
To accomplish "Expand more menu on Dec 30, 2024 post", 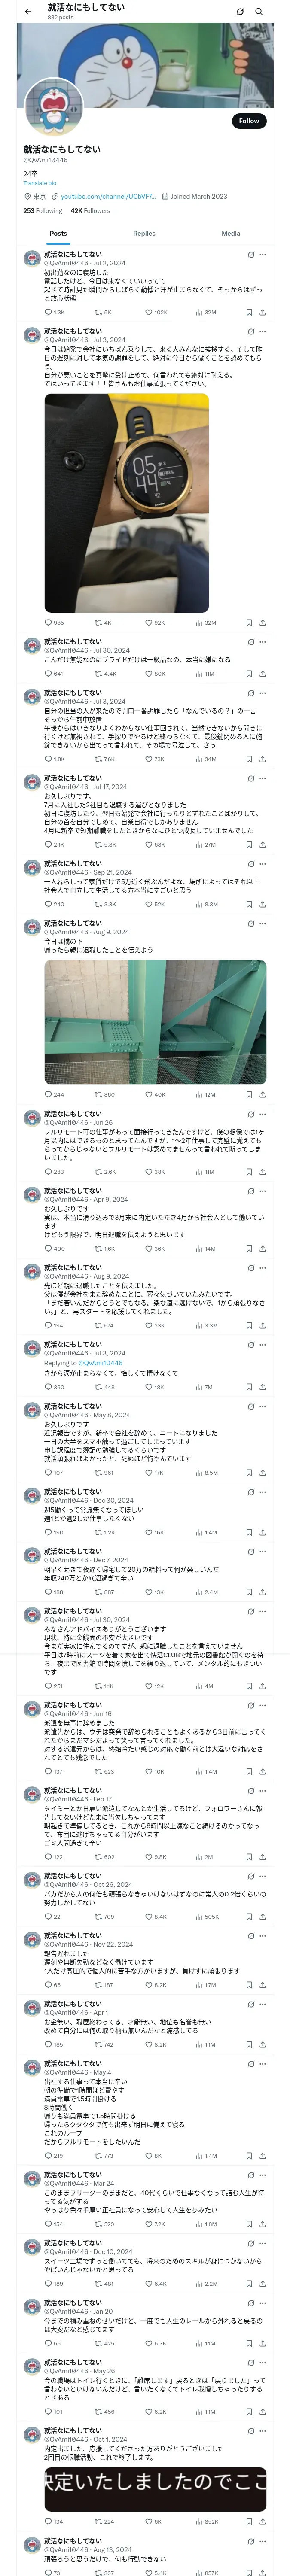I will tap(263, 1491).
